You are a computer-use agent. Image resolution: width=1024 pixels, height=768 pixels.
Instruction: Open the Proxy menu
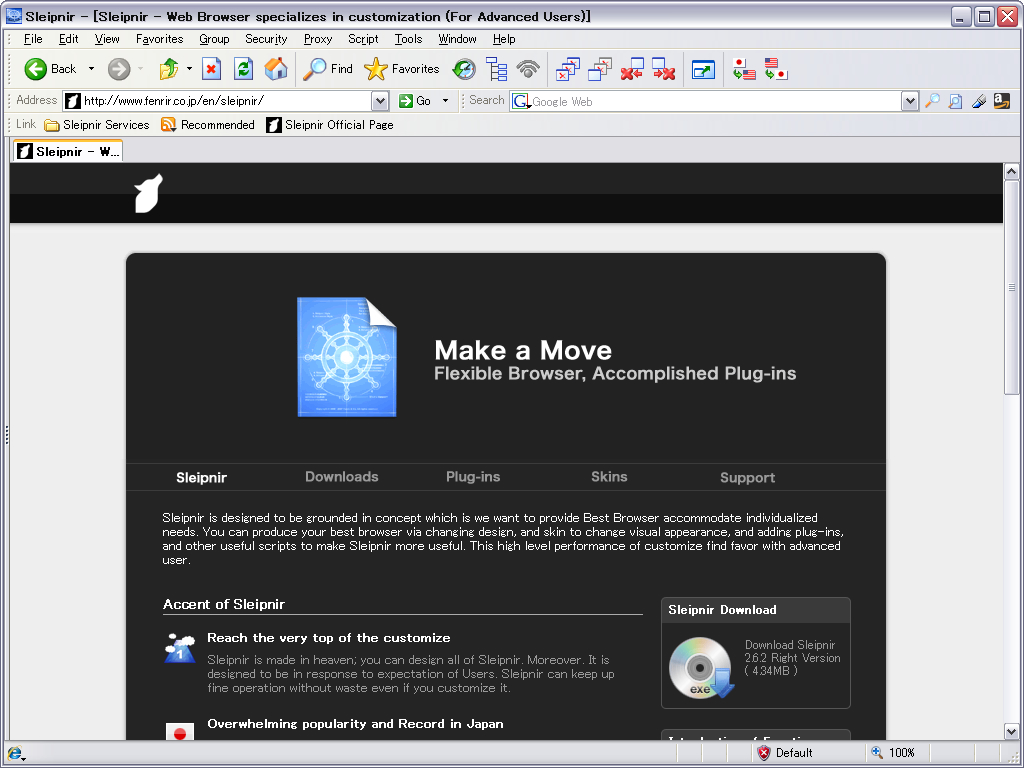[x=318, y=39]
